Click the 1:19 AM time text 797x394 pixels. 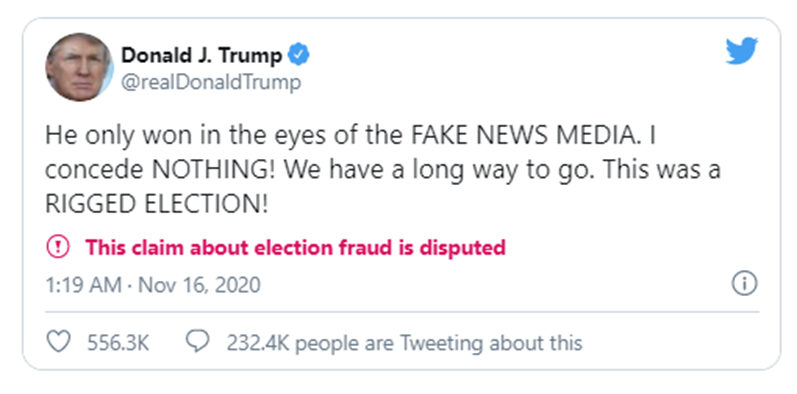(x=83, y=285)
